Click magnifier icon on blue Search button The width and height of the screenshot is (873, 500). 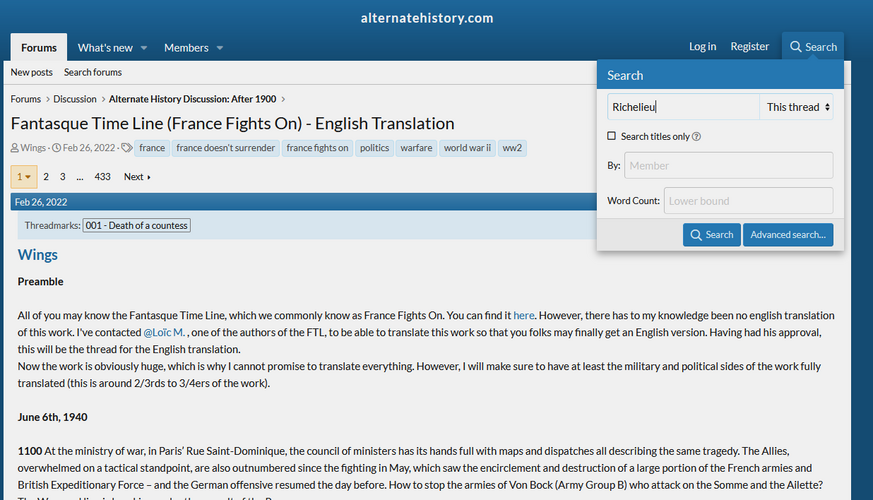696,235
